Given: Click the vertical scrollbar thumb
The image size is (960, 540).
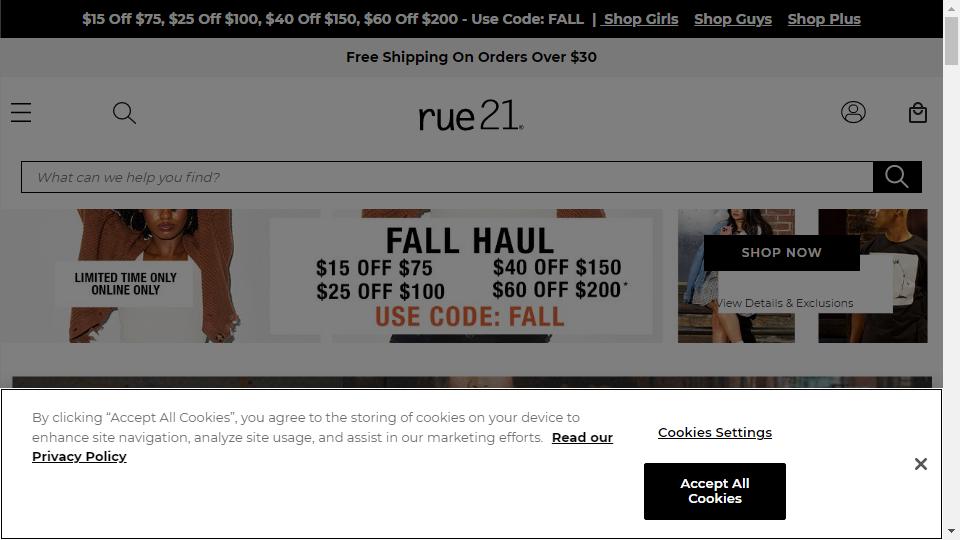Looking at the screenshot, I should pos(951,40).
